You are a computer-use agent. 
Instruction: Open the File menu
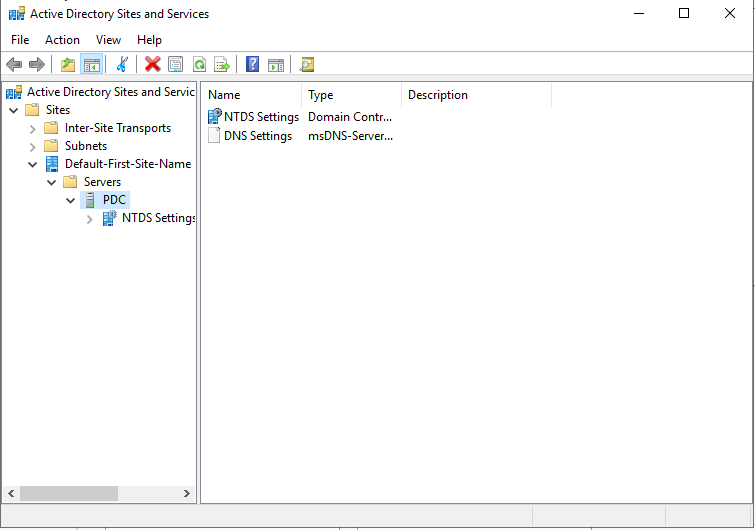point(20,40)
